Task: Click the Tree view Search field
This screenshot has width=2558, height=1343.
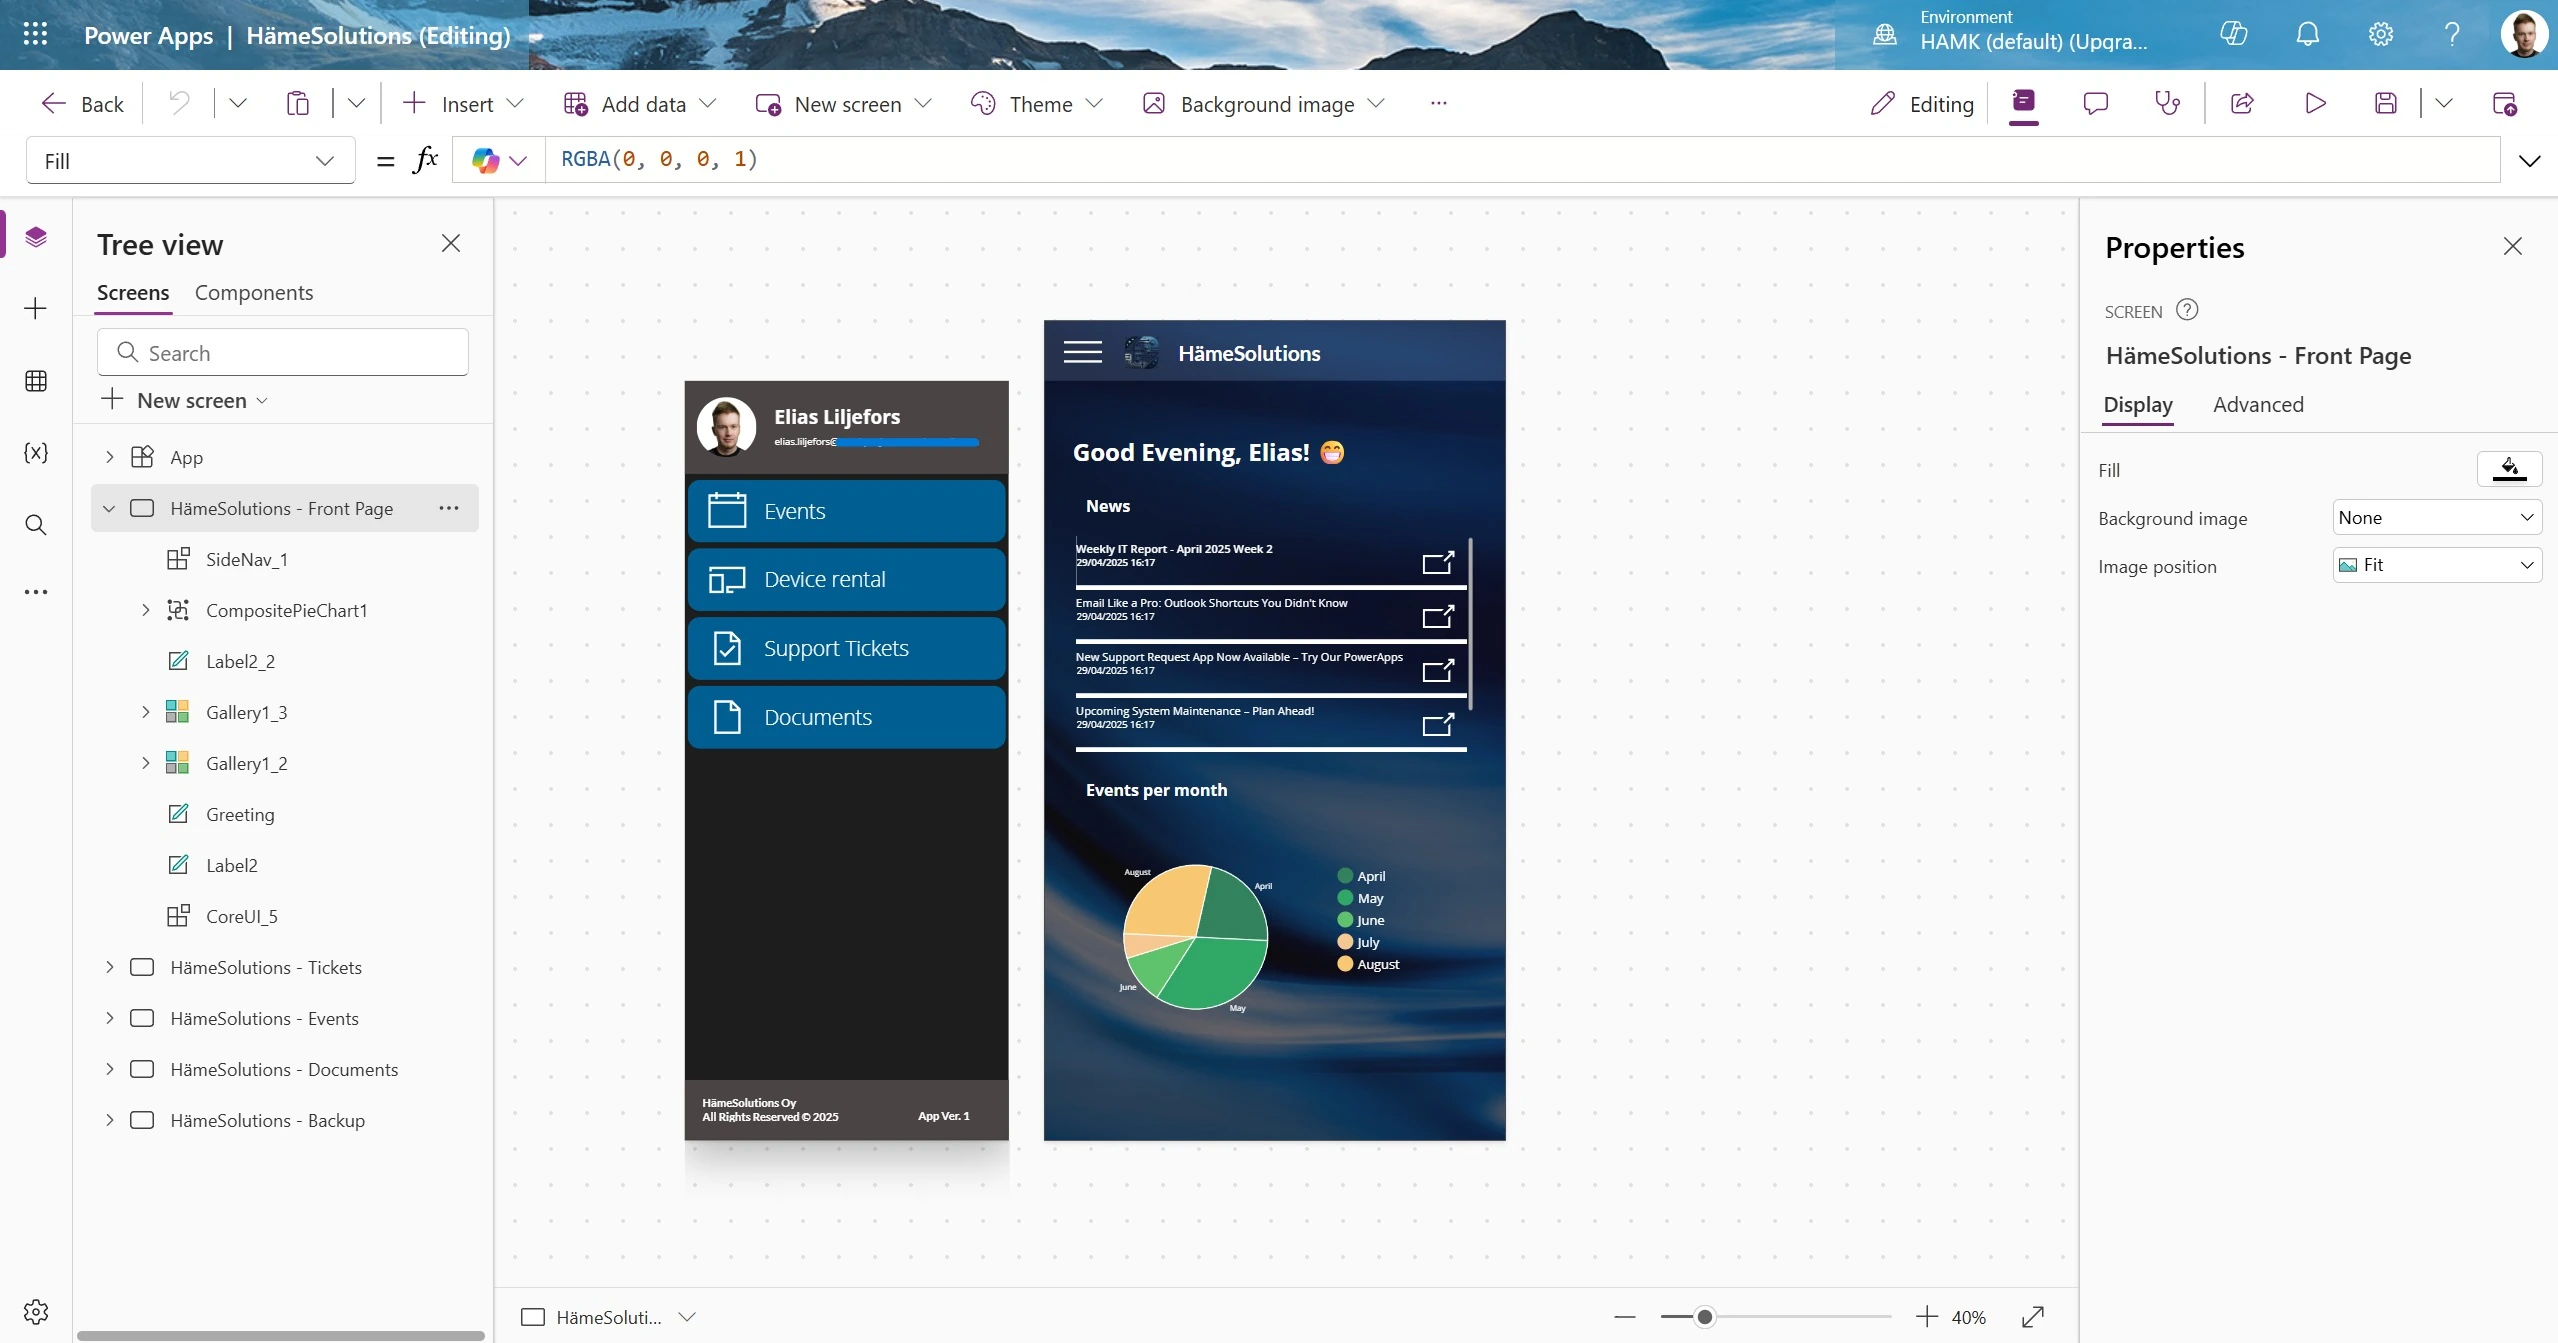Action: pos(283,352)
